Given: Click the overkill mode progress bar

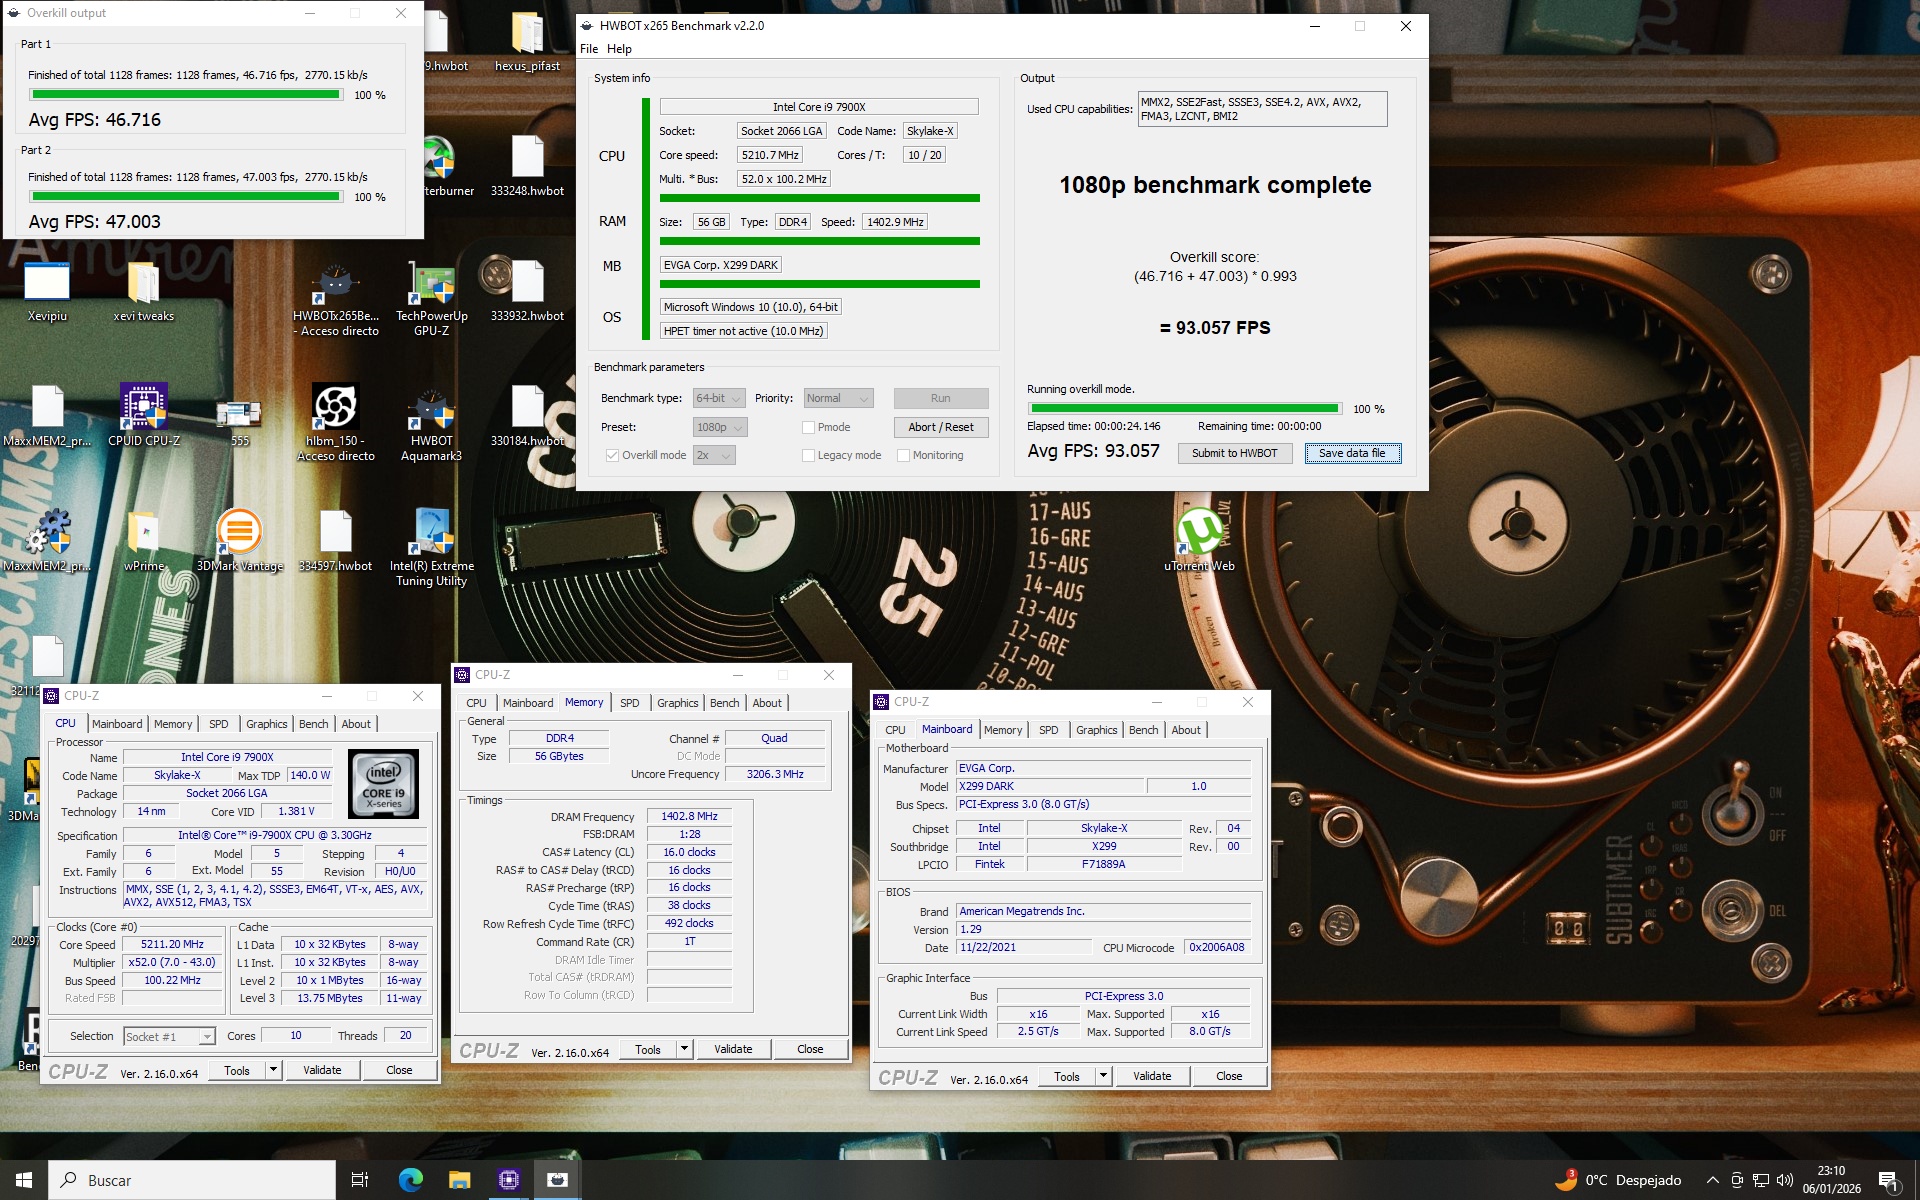Looking at the screenshot, I should click(1184, 408).
